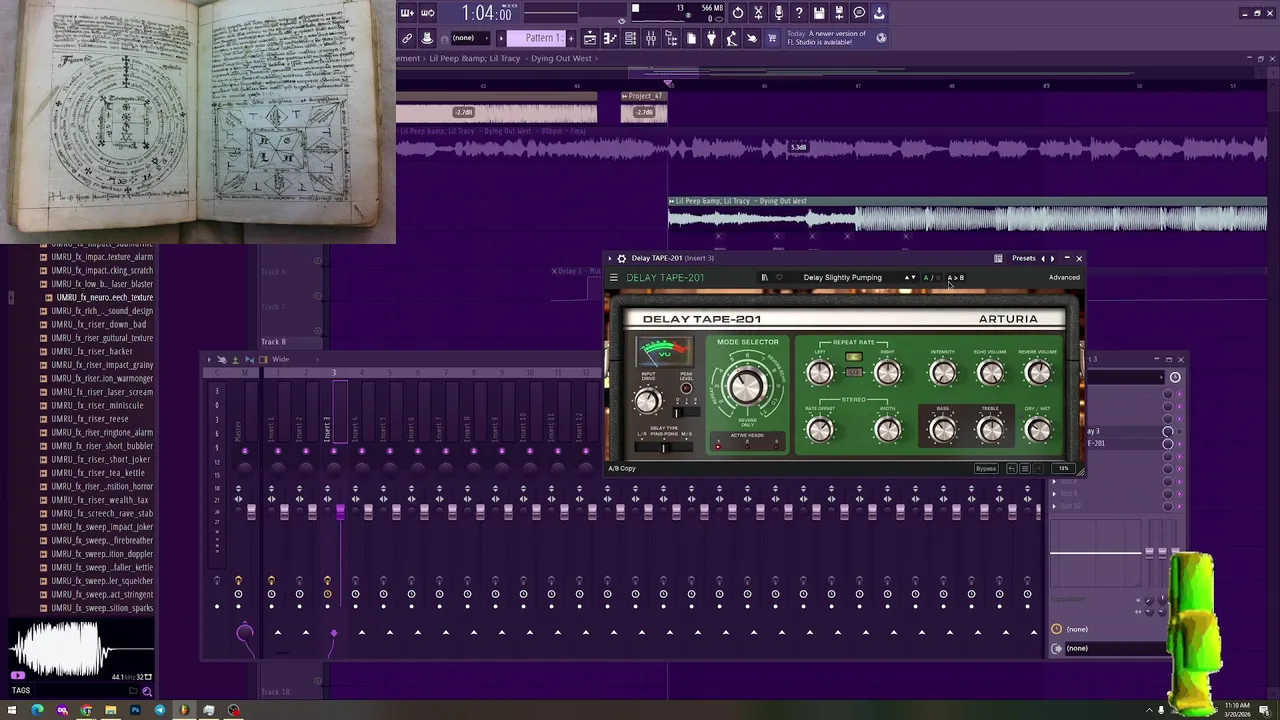Click the plug icon for plugin picker

pos(712,38)
